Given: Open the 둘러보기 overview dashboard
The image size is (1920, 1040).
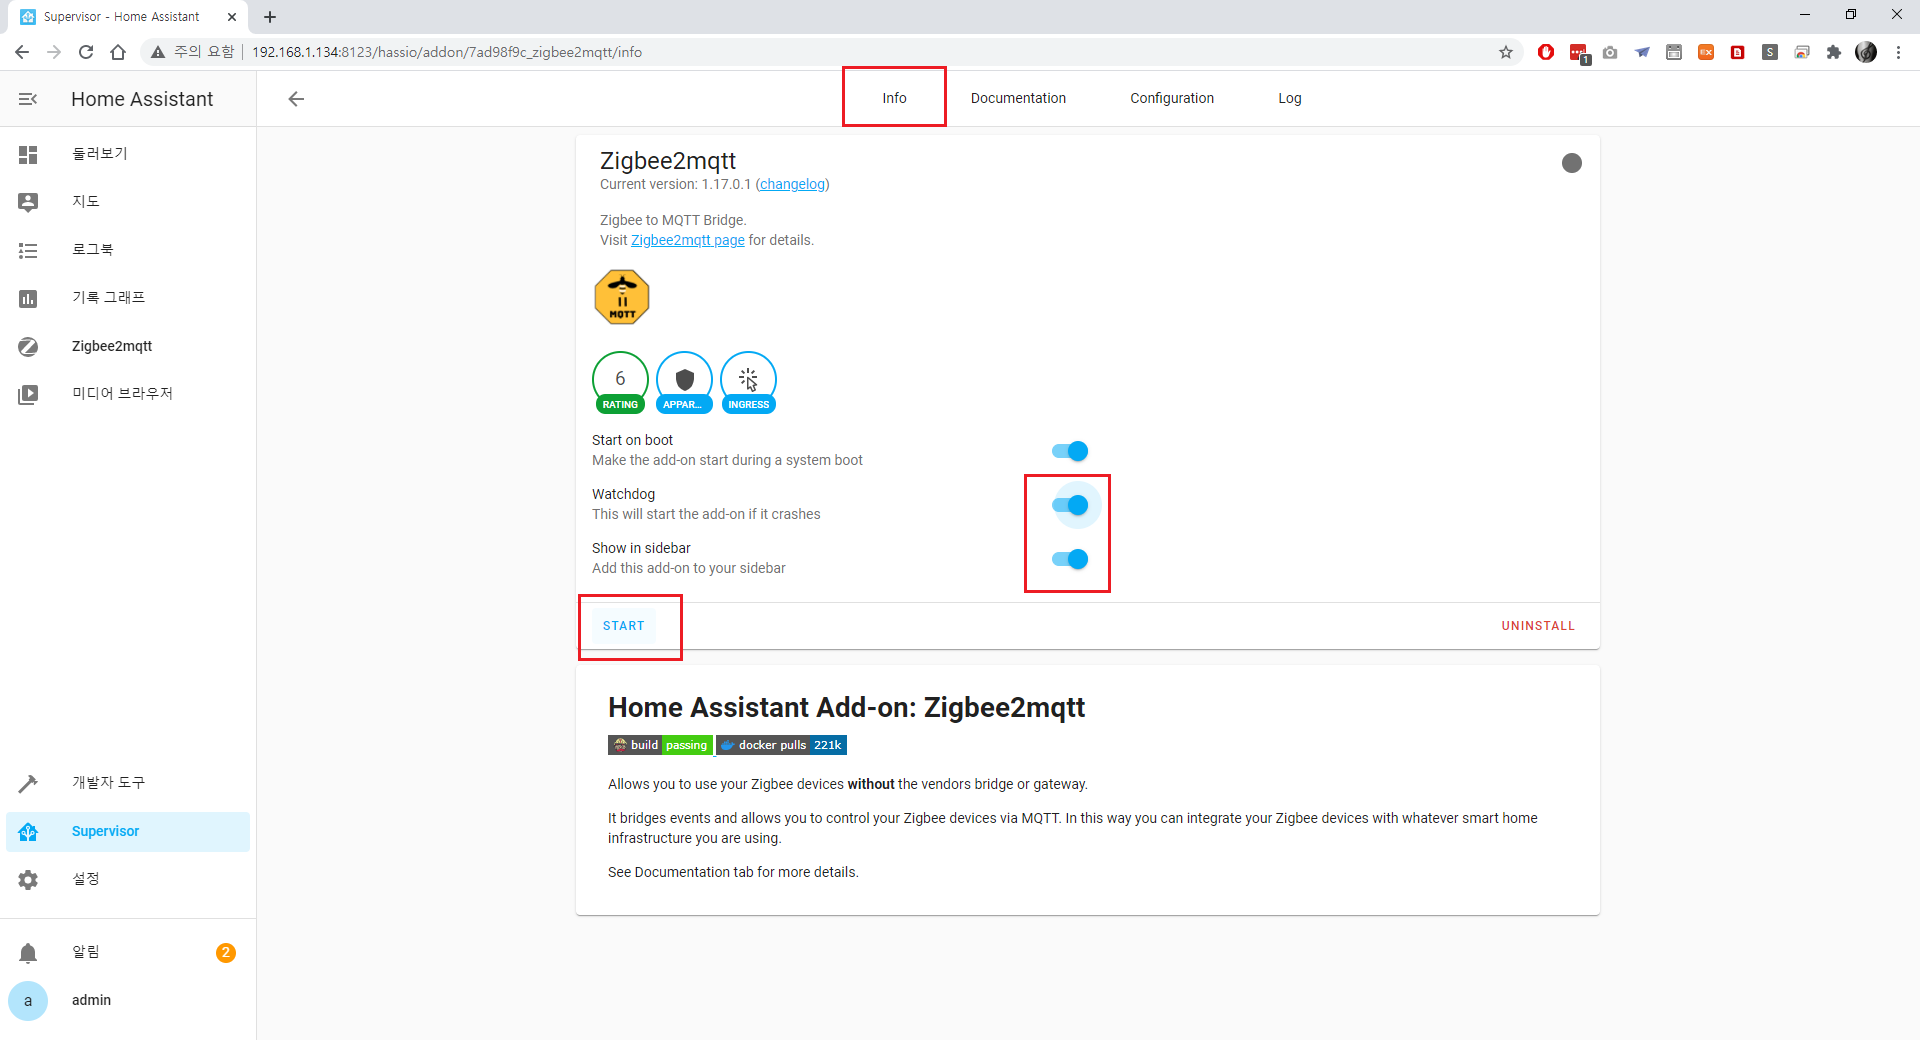Looking at the screenshot, I should click(128, 153).
